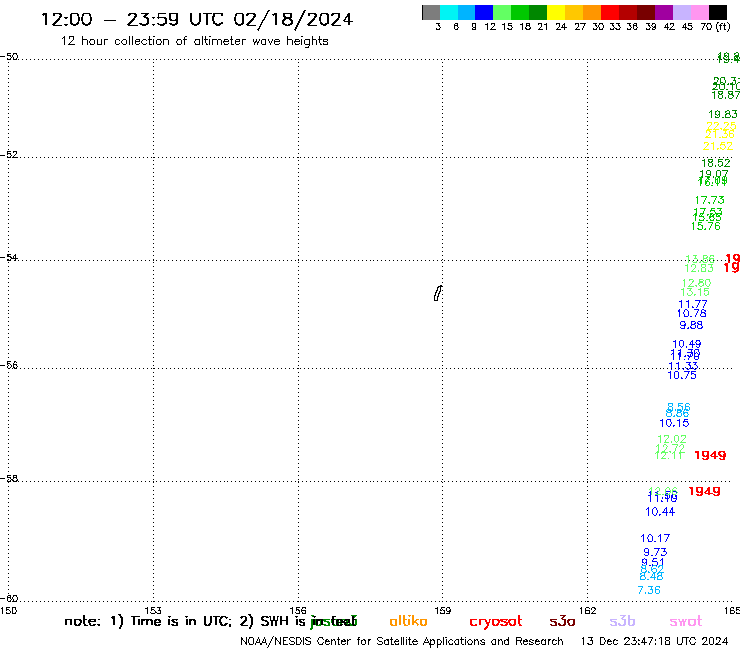Screen dimensions: 740x650
Task: Click the latitude axis label -52
Action: tap(9, 155)
